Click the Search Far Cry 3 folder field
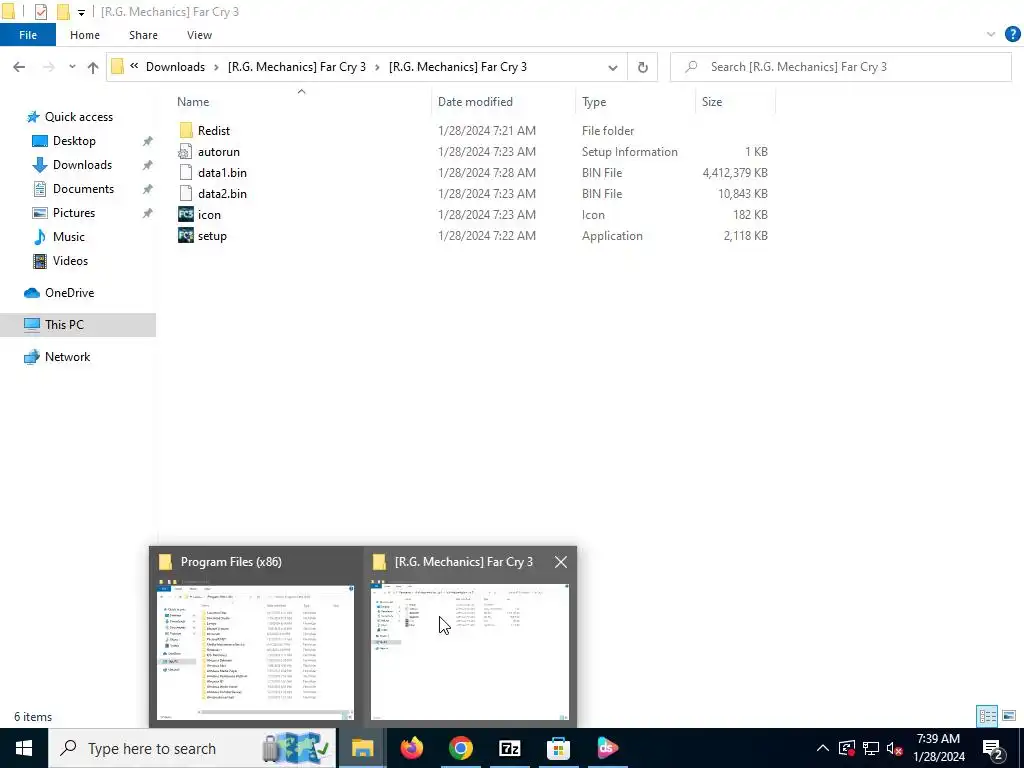The width and height of the screenshot is (1024, 768). click(840, 67)
